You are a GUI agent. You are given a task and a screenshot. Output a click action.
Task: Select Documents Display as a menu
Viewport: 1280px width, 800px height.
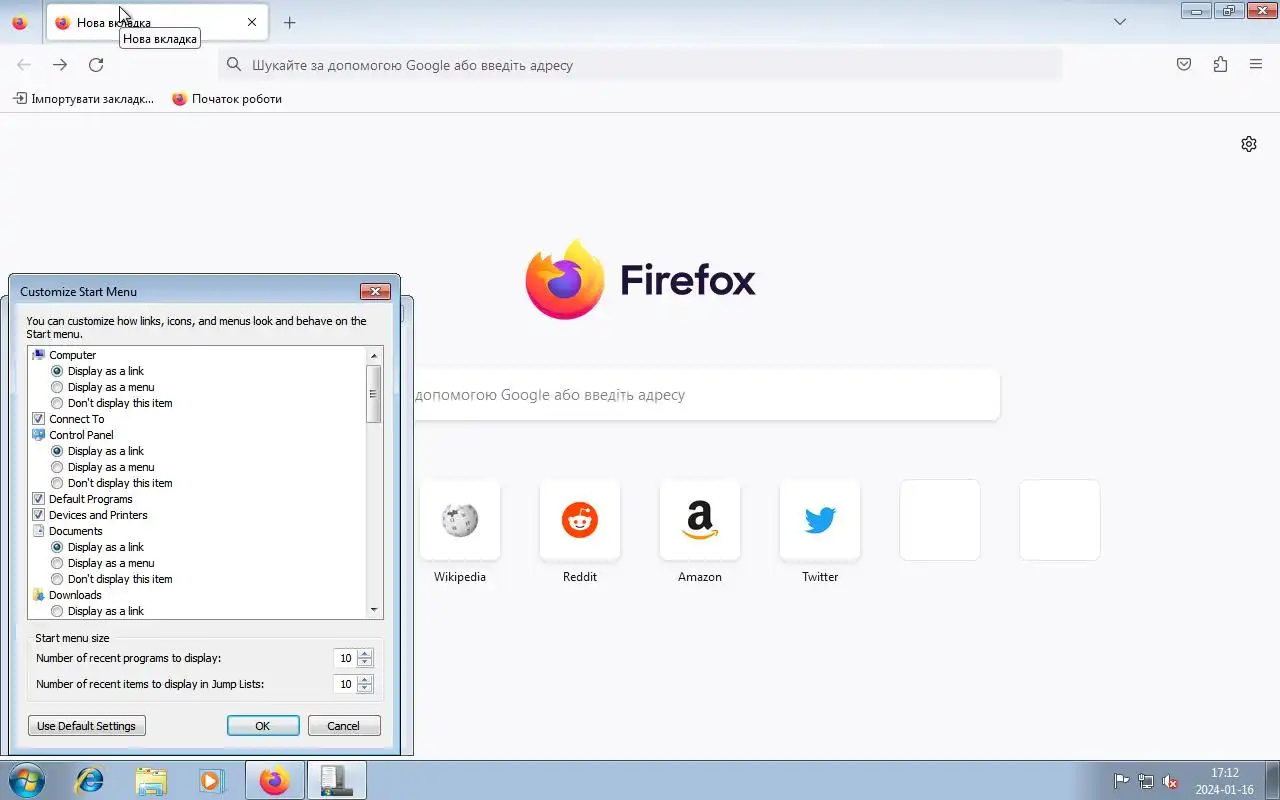coord(57,563)
